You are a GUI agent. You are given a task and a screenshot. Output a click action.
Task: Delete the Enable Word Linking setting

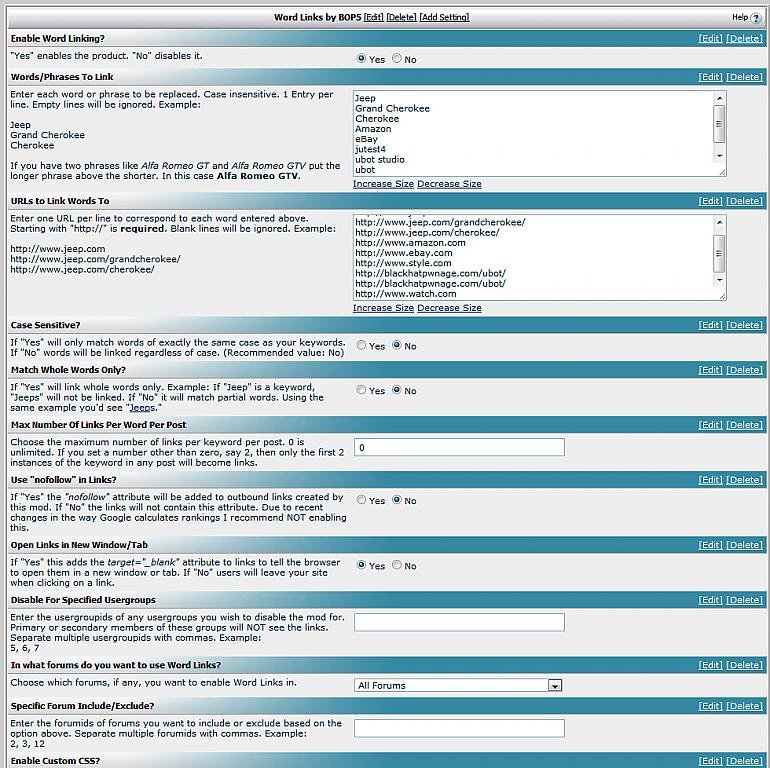click(x=744, y=38)
